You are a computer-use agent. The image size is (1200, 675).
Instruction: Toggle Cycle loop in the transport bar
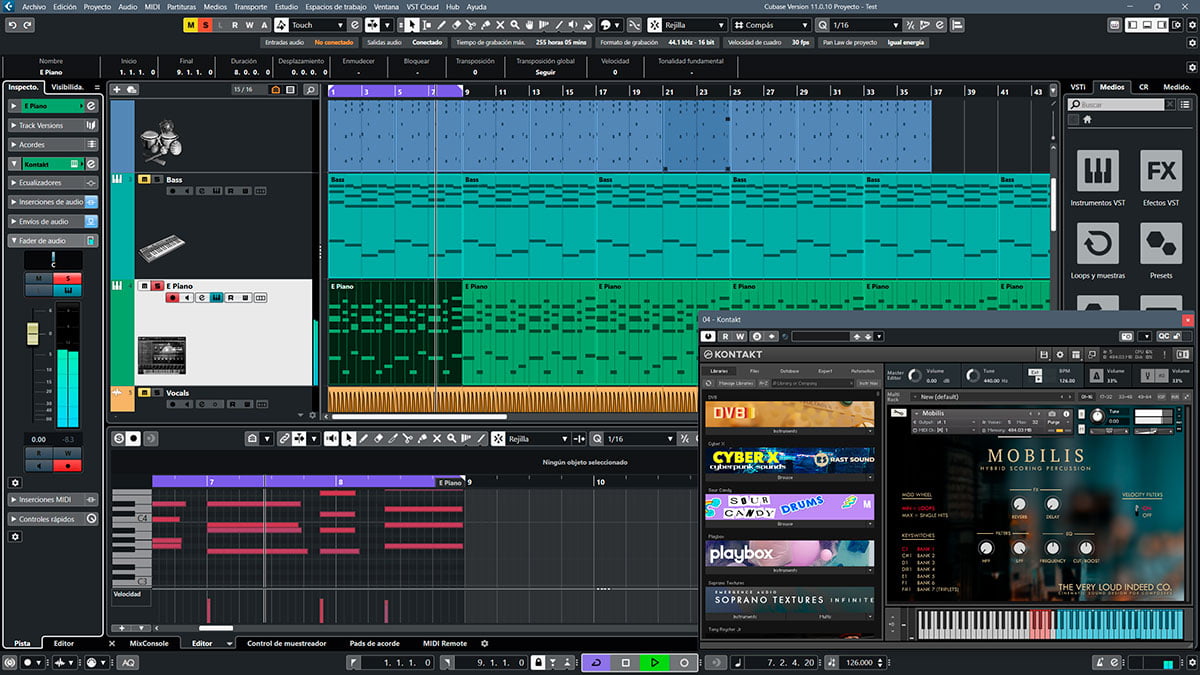pyautogui.click(x=595, y=663)
